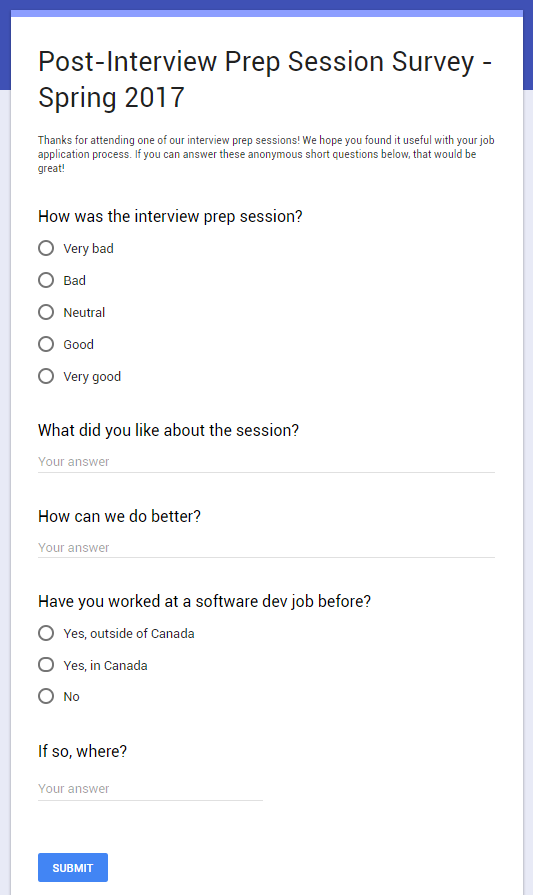Focus the "How can we do better?" answer field
Viewport: 533px width, 895px height.
(266, 547)
